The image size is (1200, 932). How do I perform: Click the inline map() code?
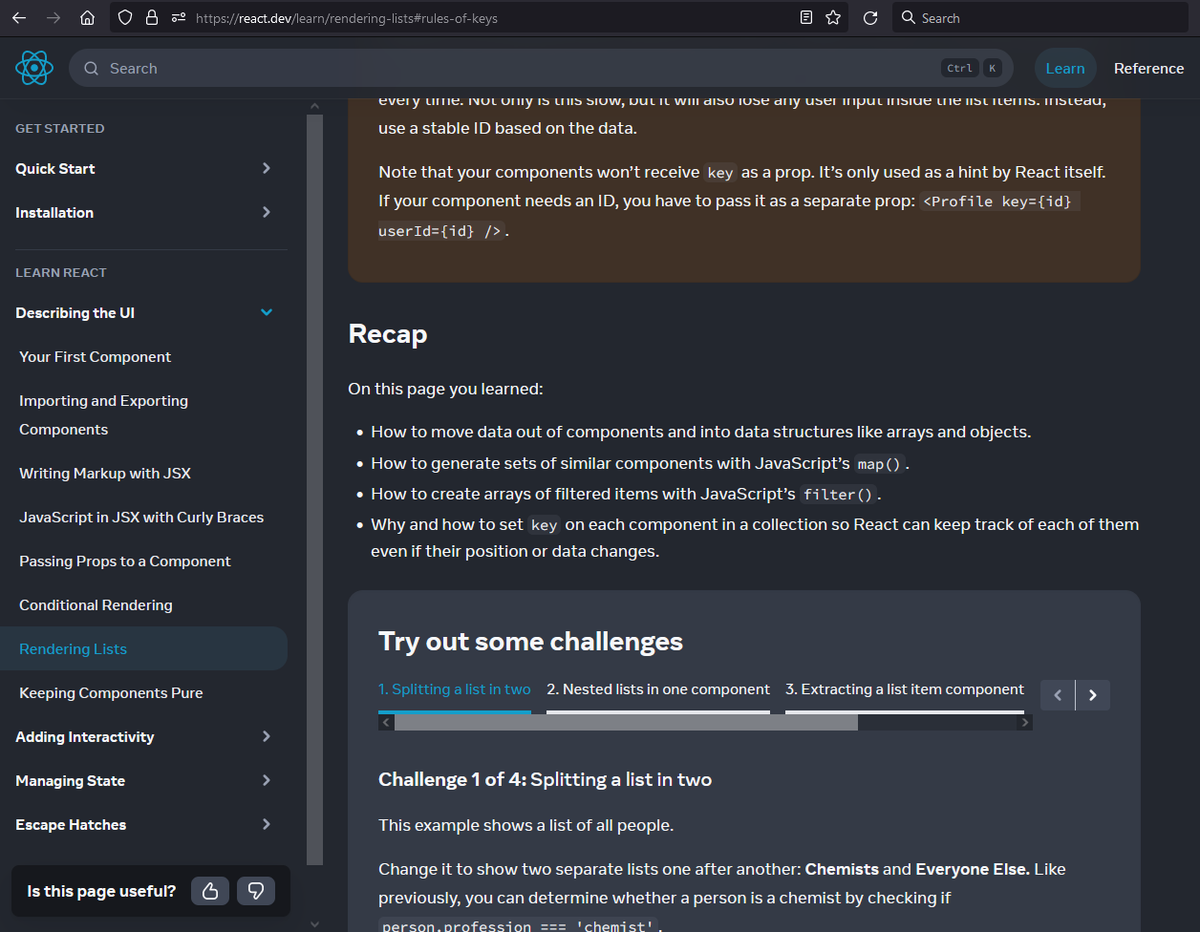click(x=880, y=464)
